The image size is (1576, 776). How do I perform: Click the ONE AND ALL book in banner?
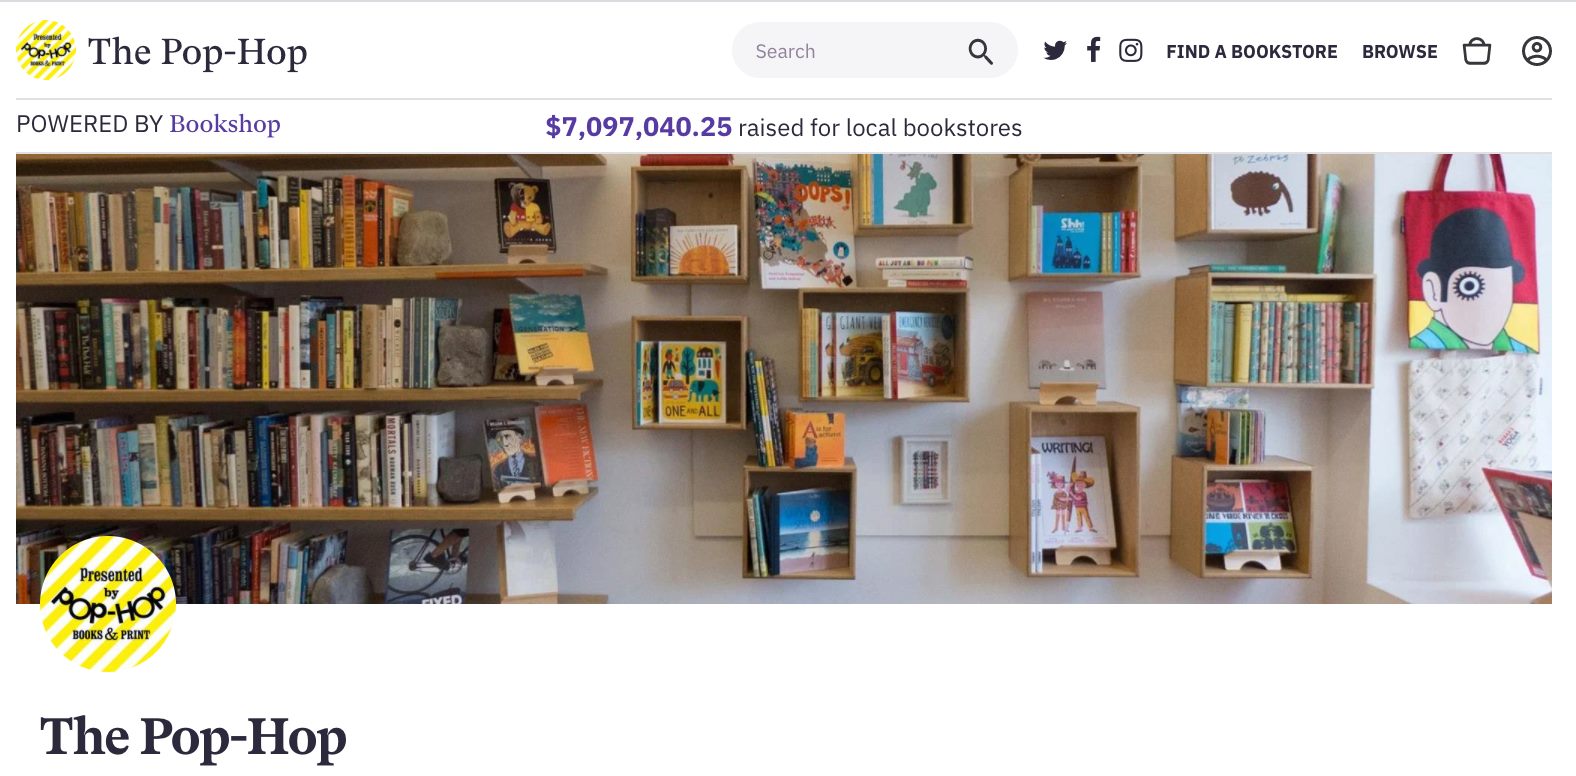pyautogui.click(x=692, y=382)
